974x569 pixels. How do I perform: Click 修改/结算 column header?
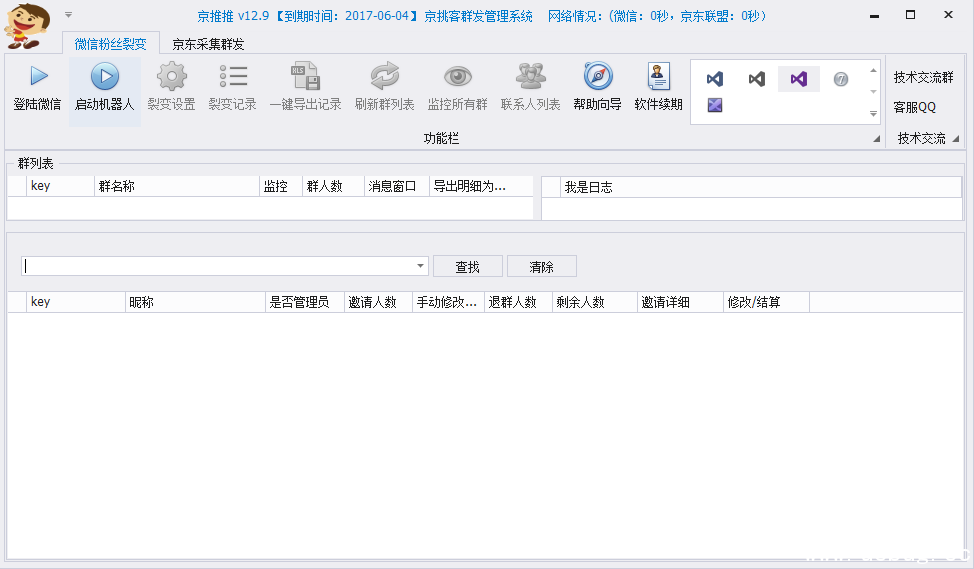[767, 302]
